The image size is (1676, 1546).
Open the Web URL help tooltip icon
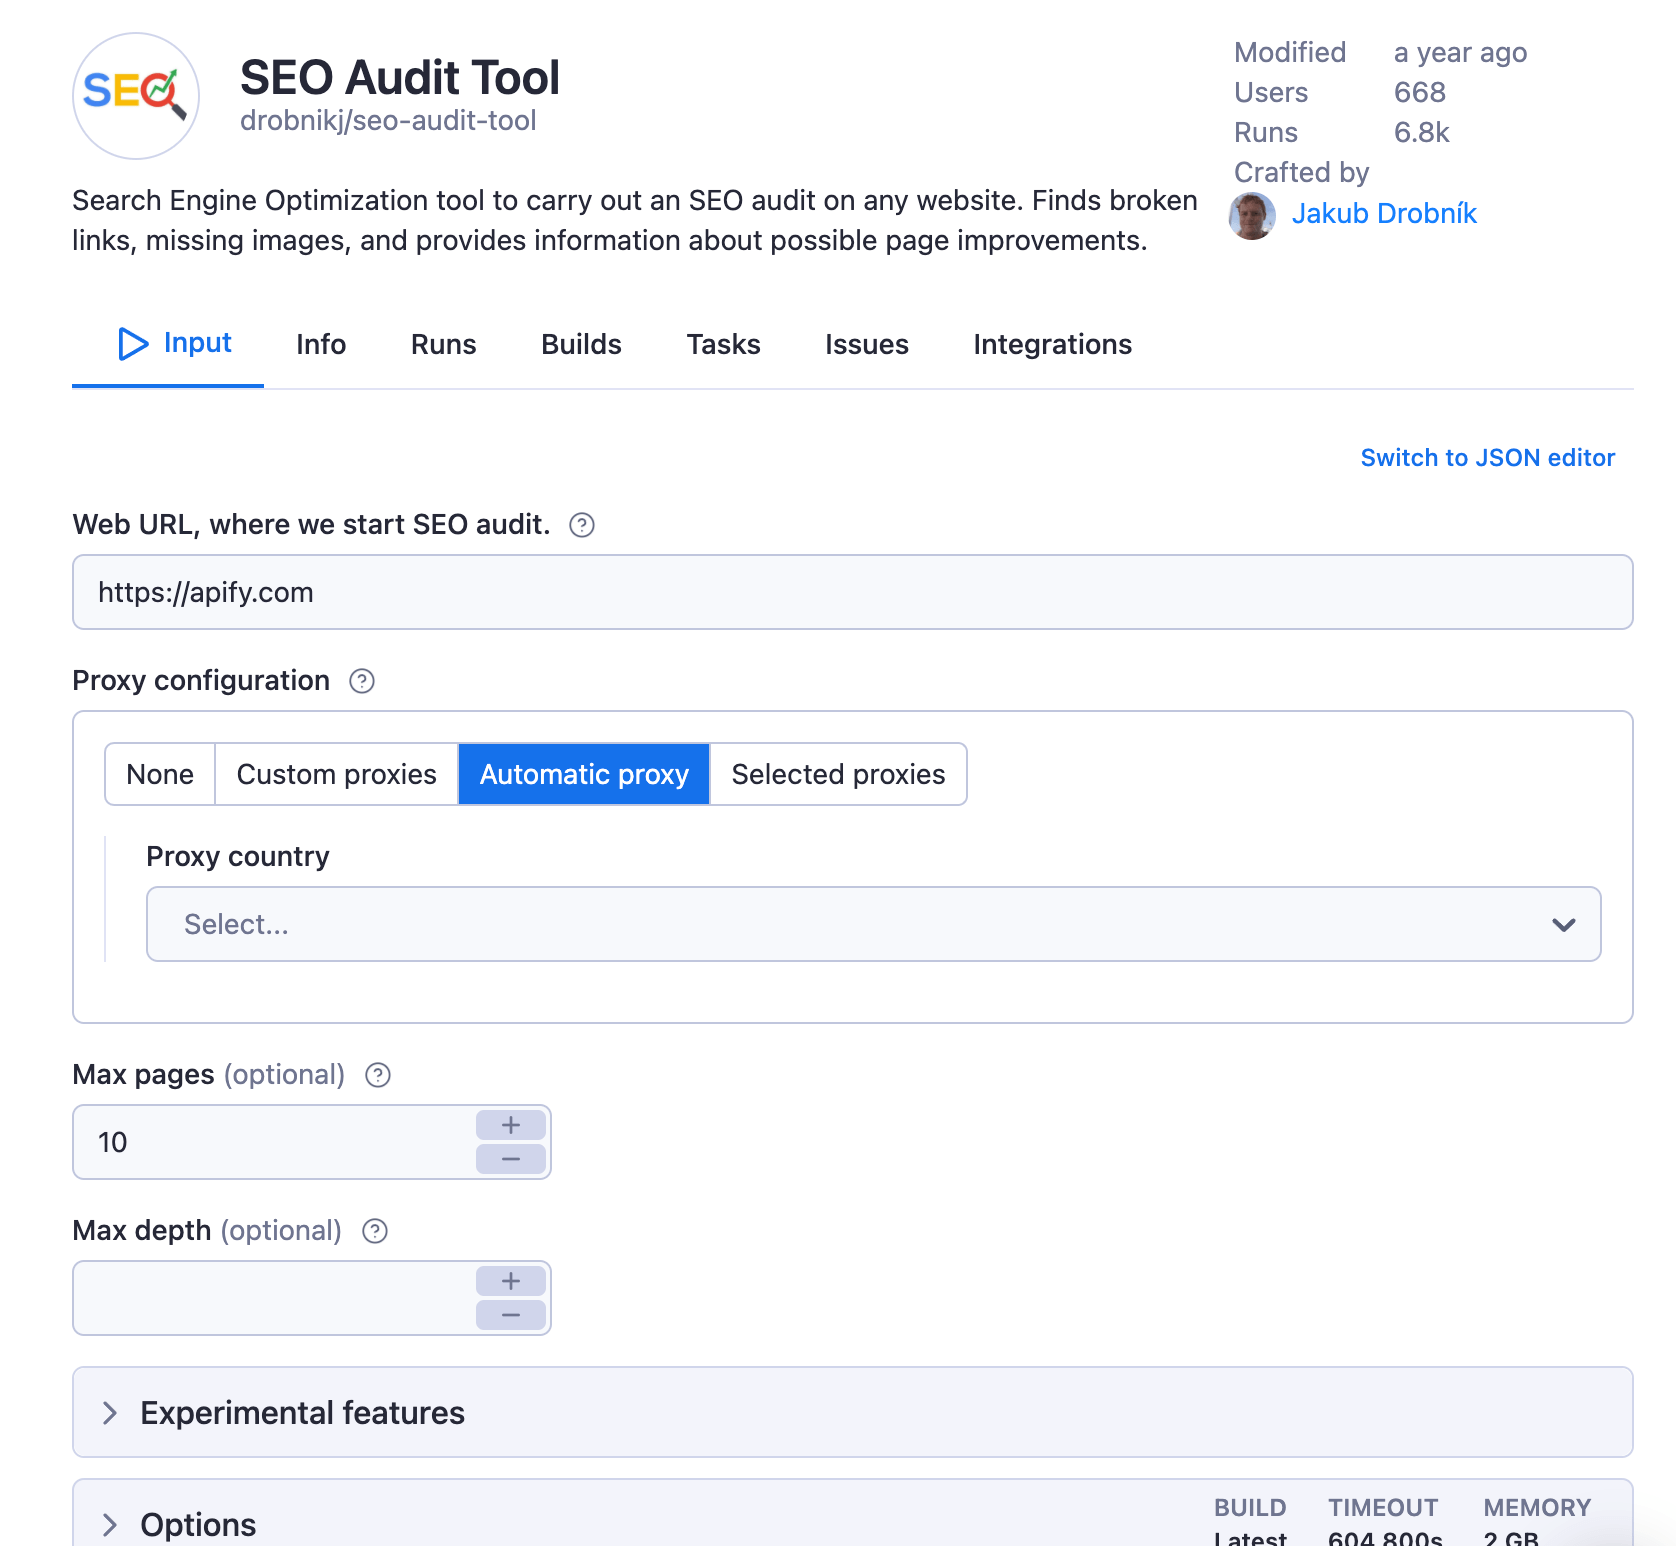[x=582, y=525]
